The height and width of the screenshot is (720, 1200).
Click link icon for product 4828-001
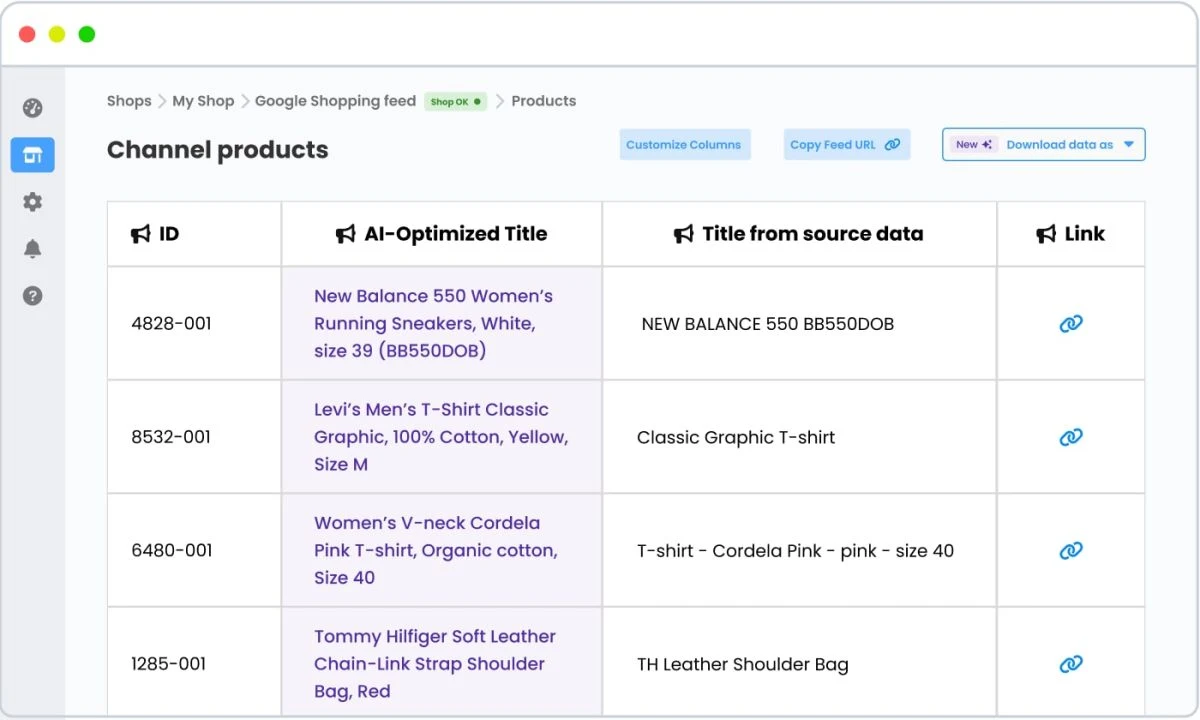tap(1071, 323)
